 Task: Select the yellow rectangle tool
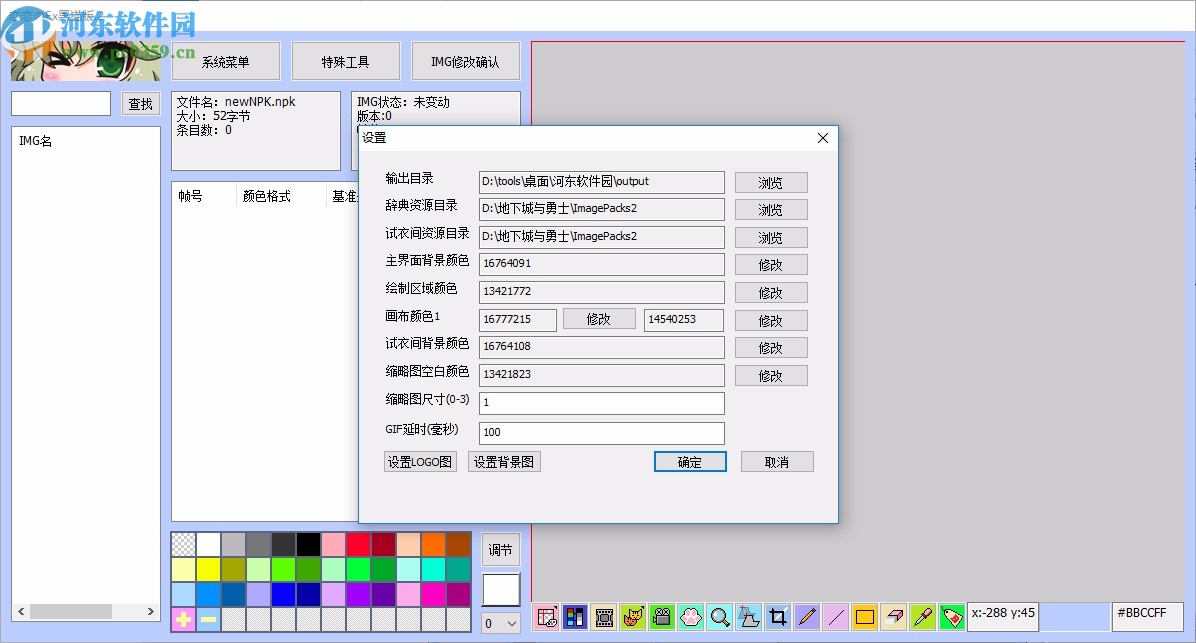pos(863,617)
